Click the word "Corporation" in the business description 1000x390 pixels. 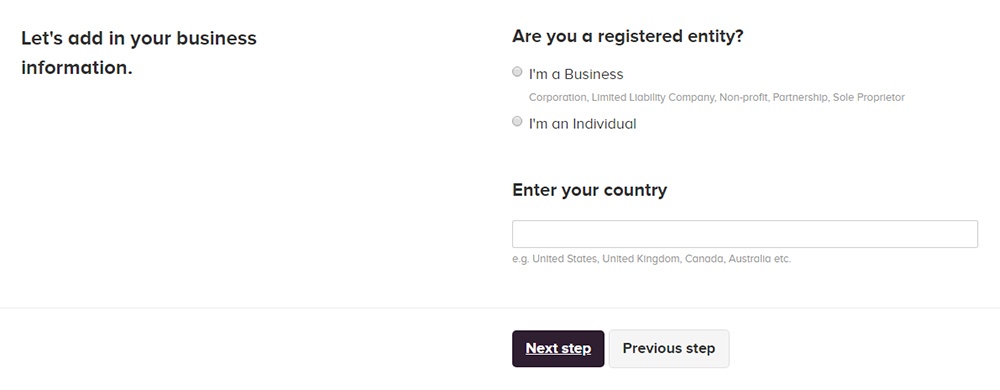[x=557, y=98]
